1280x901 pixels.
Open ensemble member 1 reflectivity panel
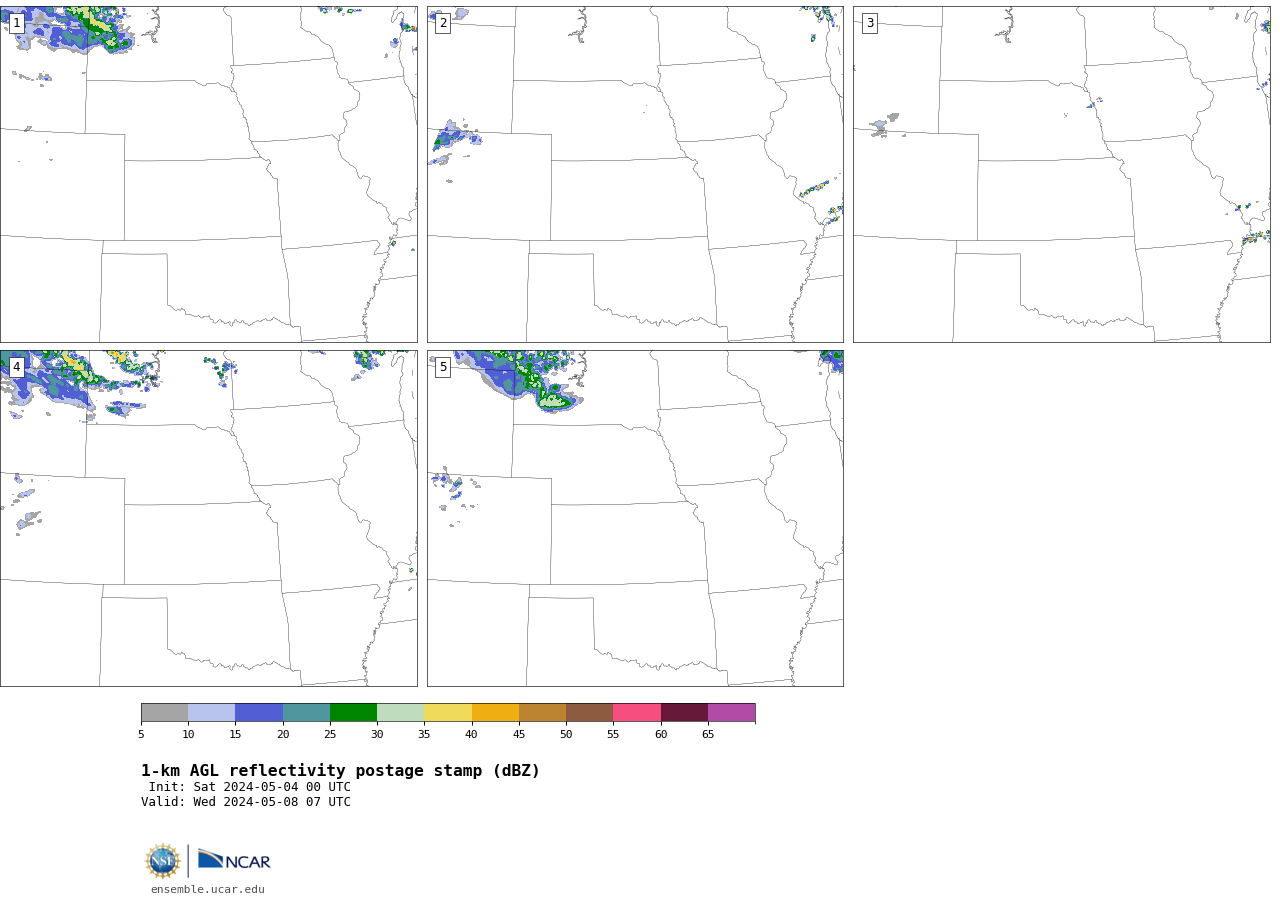pyautogui.click(x=208, y=175)
